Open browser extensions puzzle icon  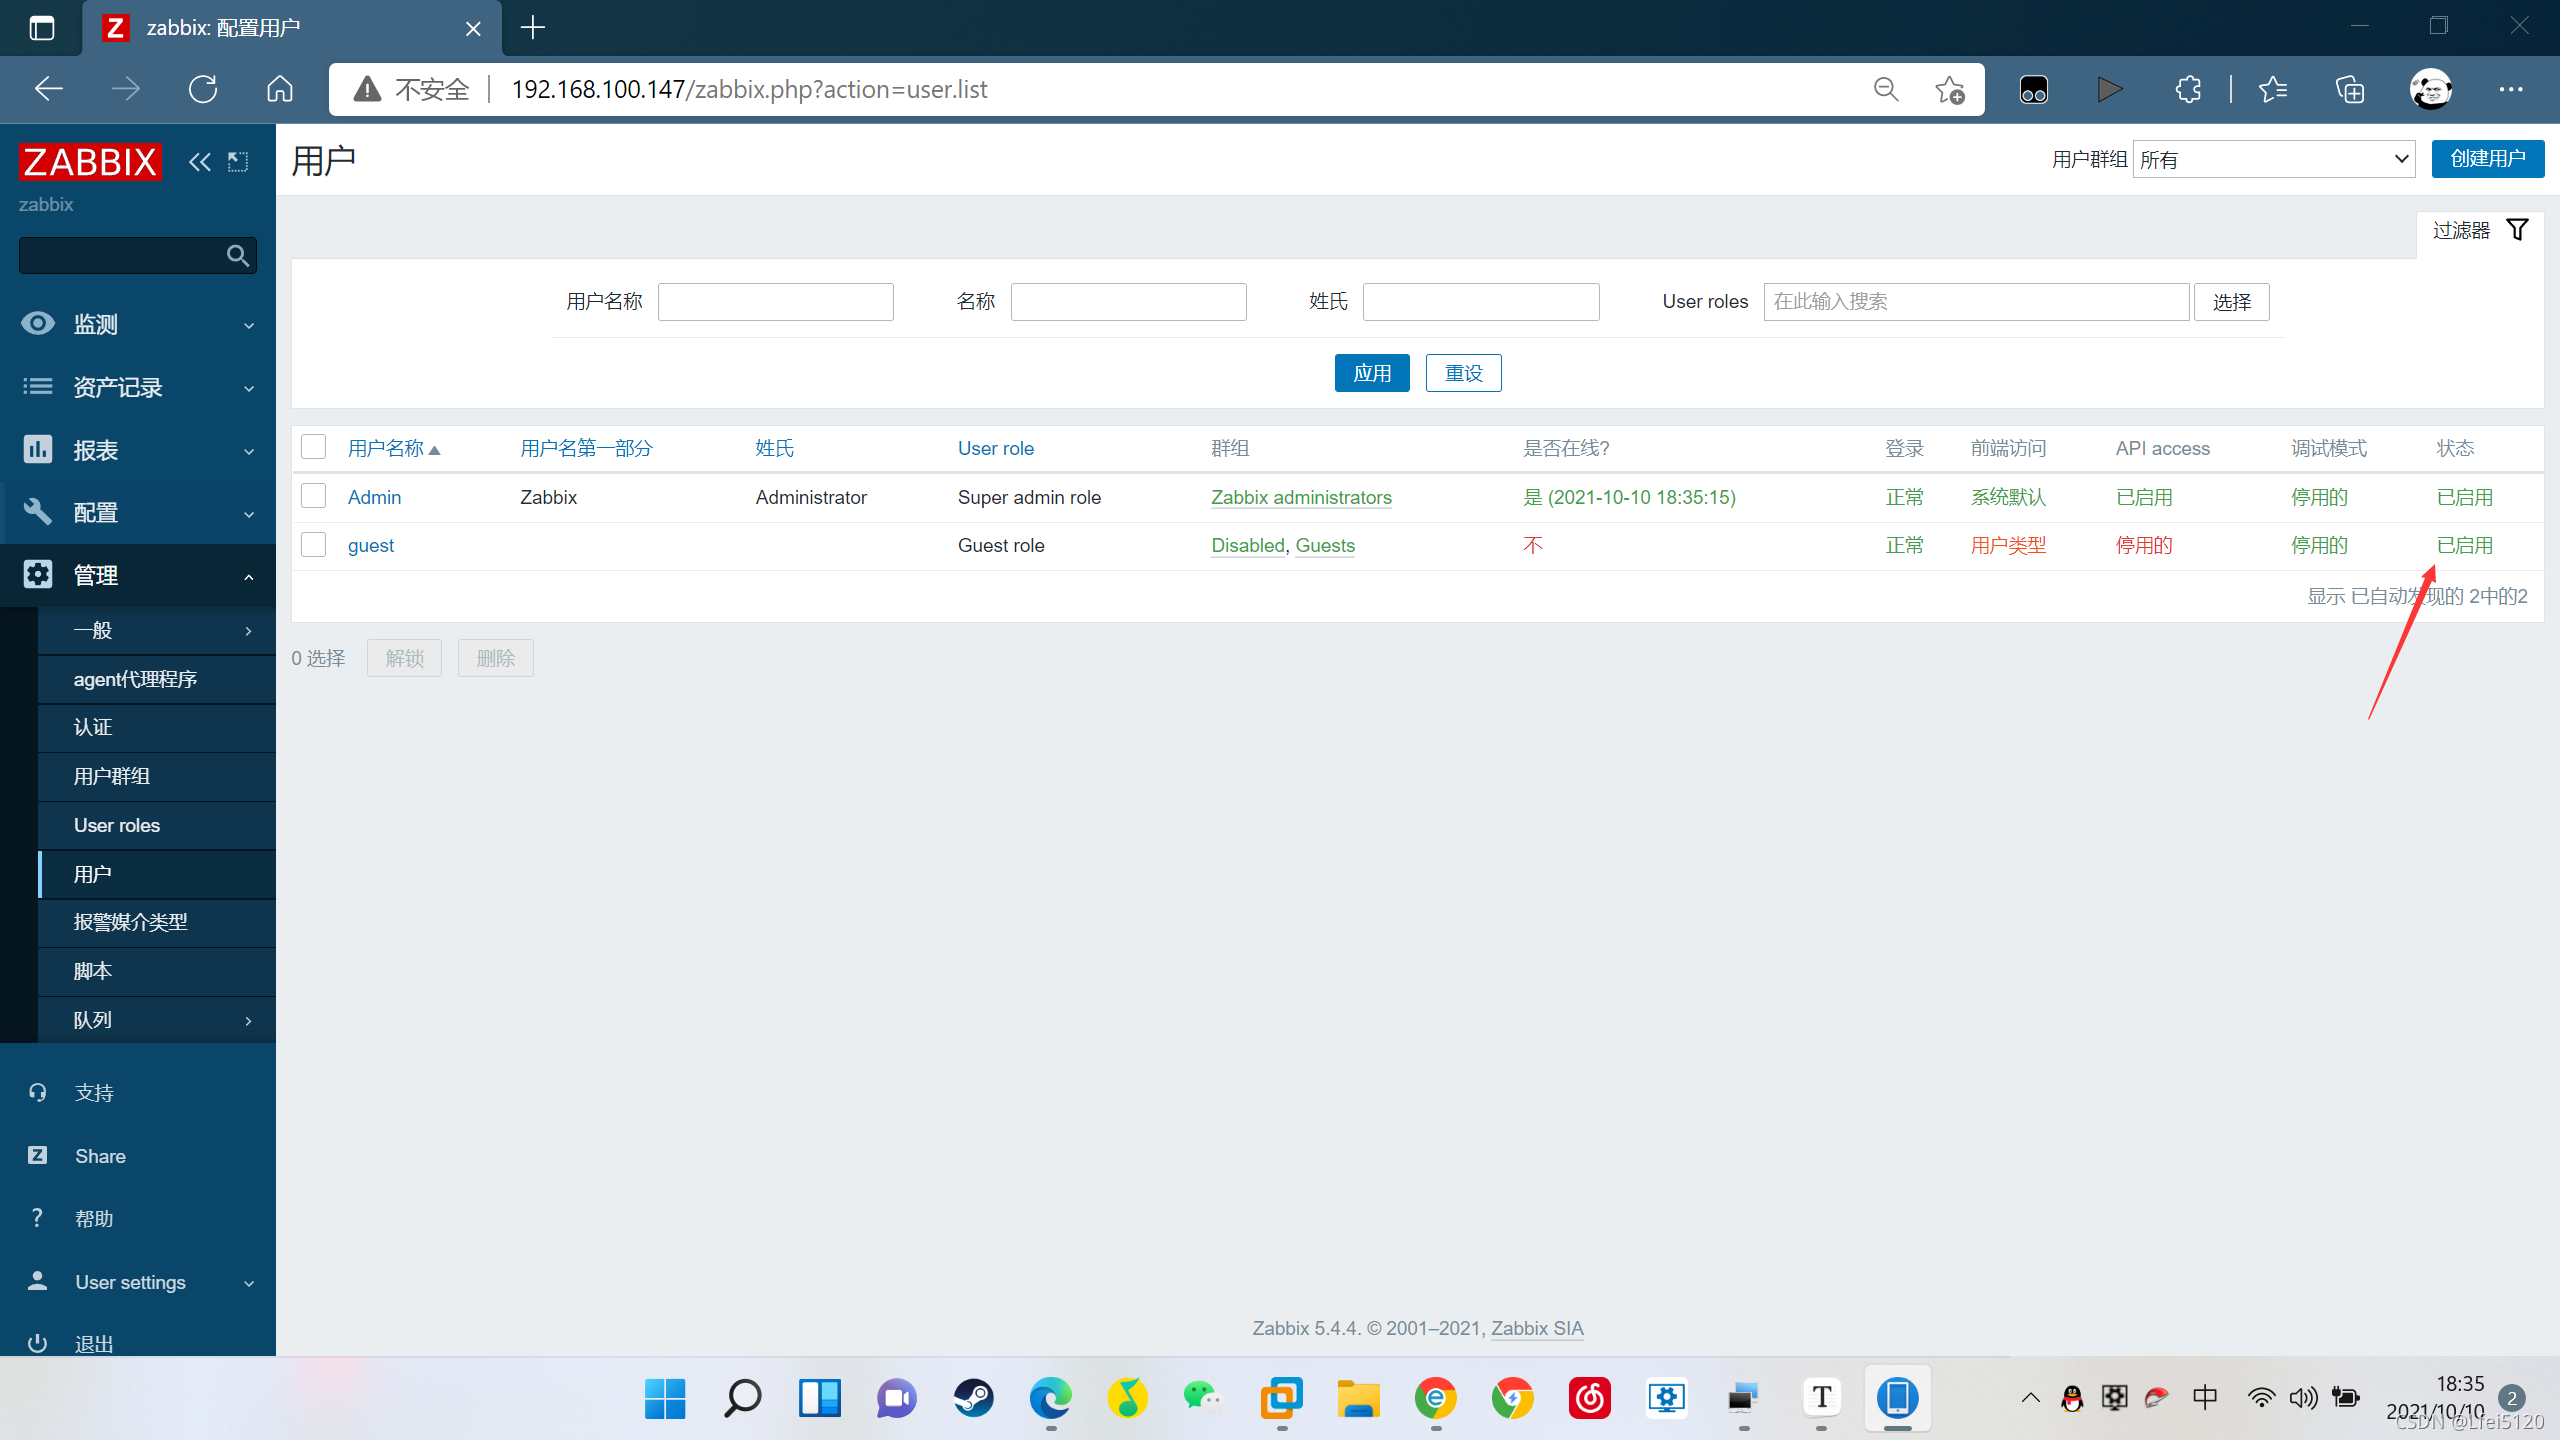tap(2187, 89)
